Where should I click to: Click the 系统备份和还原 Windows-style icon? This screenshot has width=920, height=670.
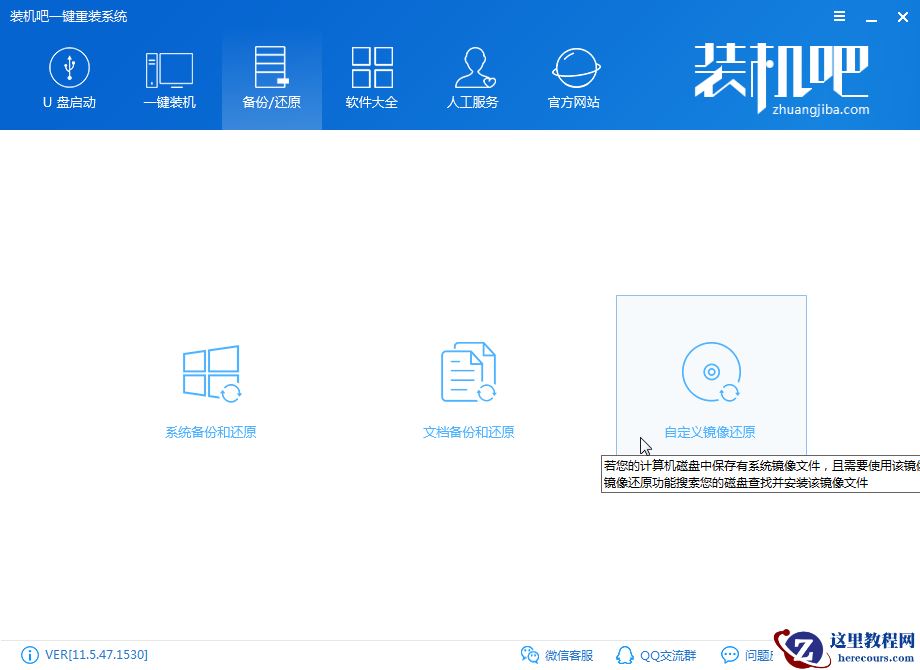click(x=211, y=373)
